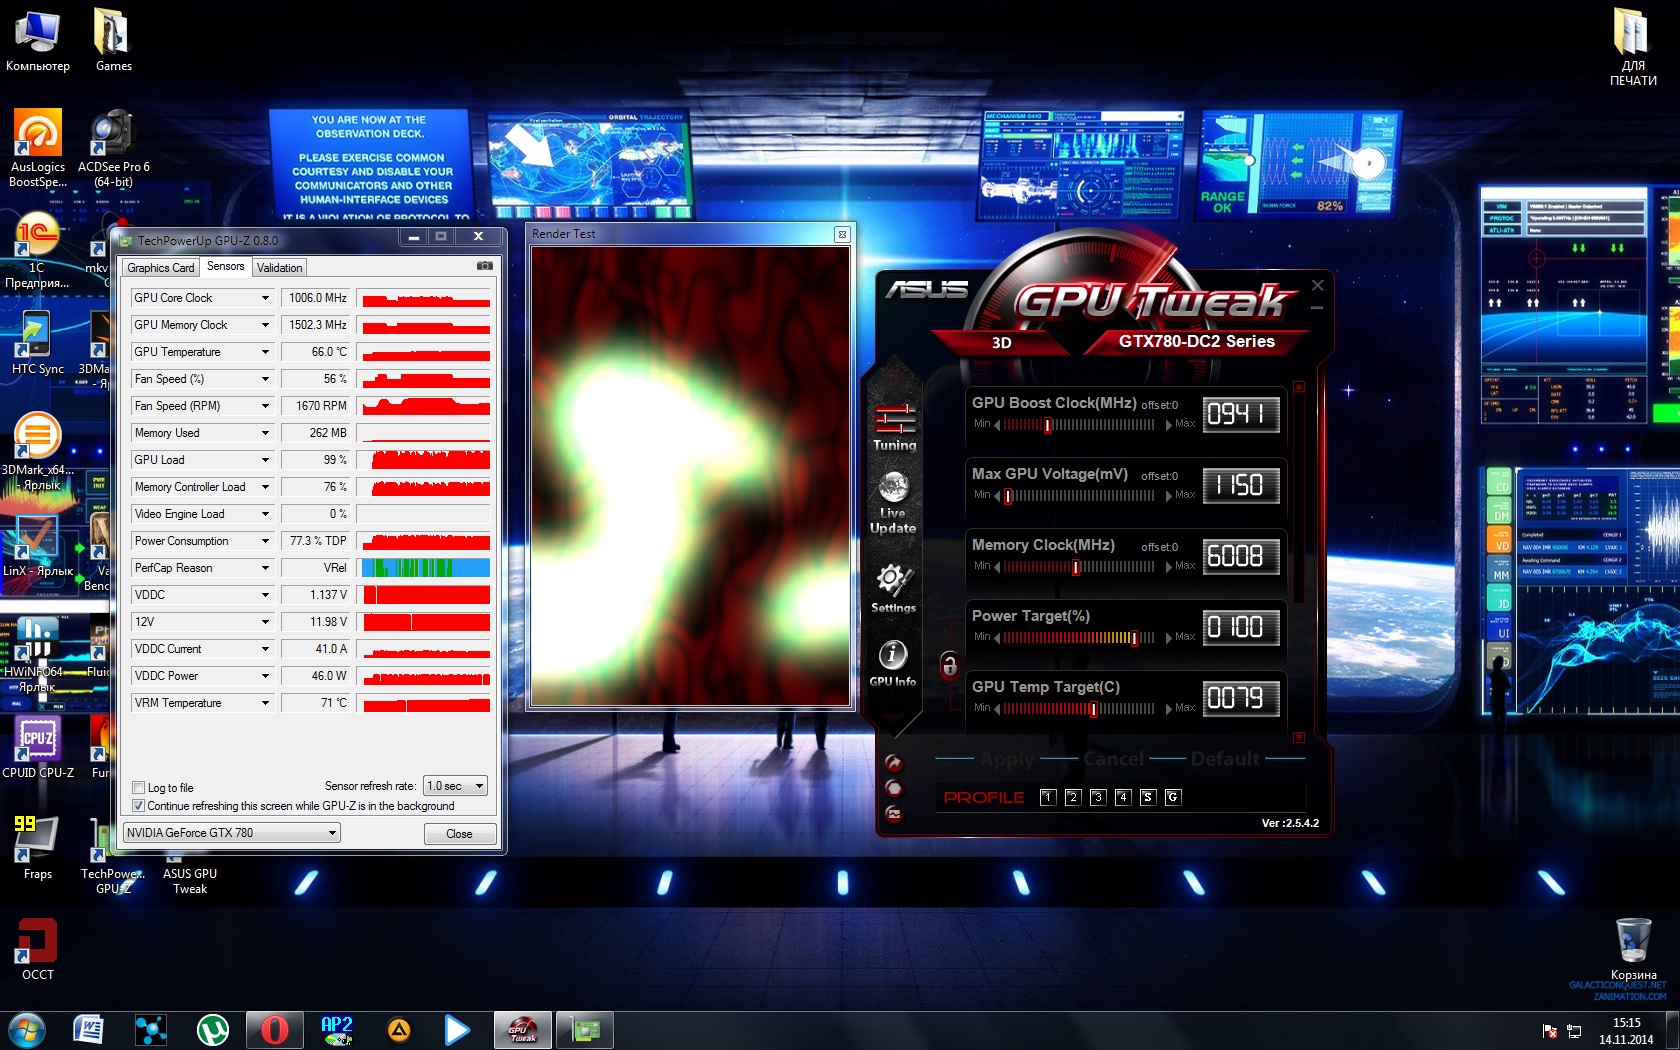Select profile 1 in GPU Tweak
Viewport: 1680px width, 1050px height.
1047,797
